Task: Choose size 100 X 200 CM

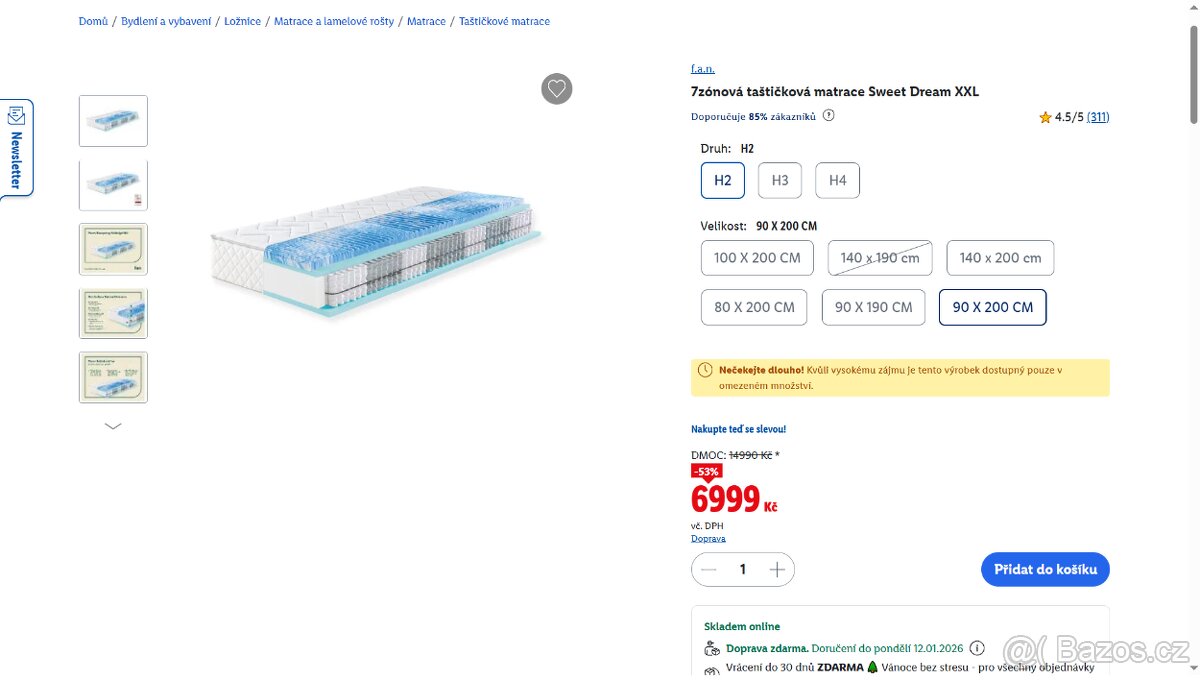Action: (x=757, y=258)
